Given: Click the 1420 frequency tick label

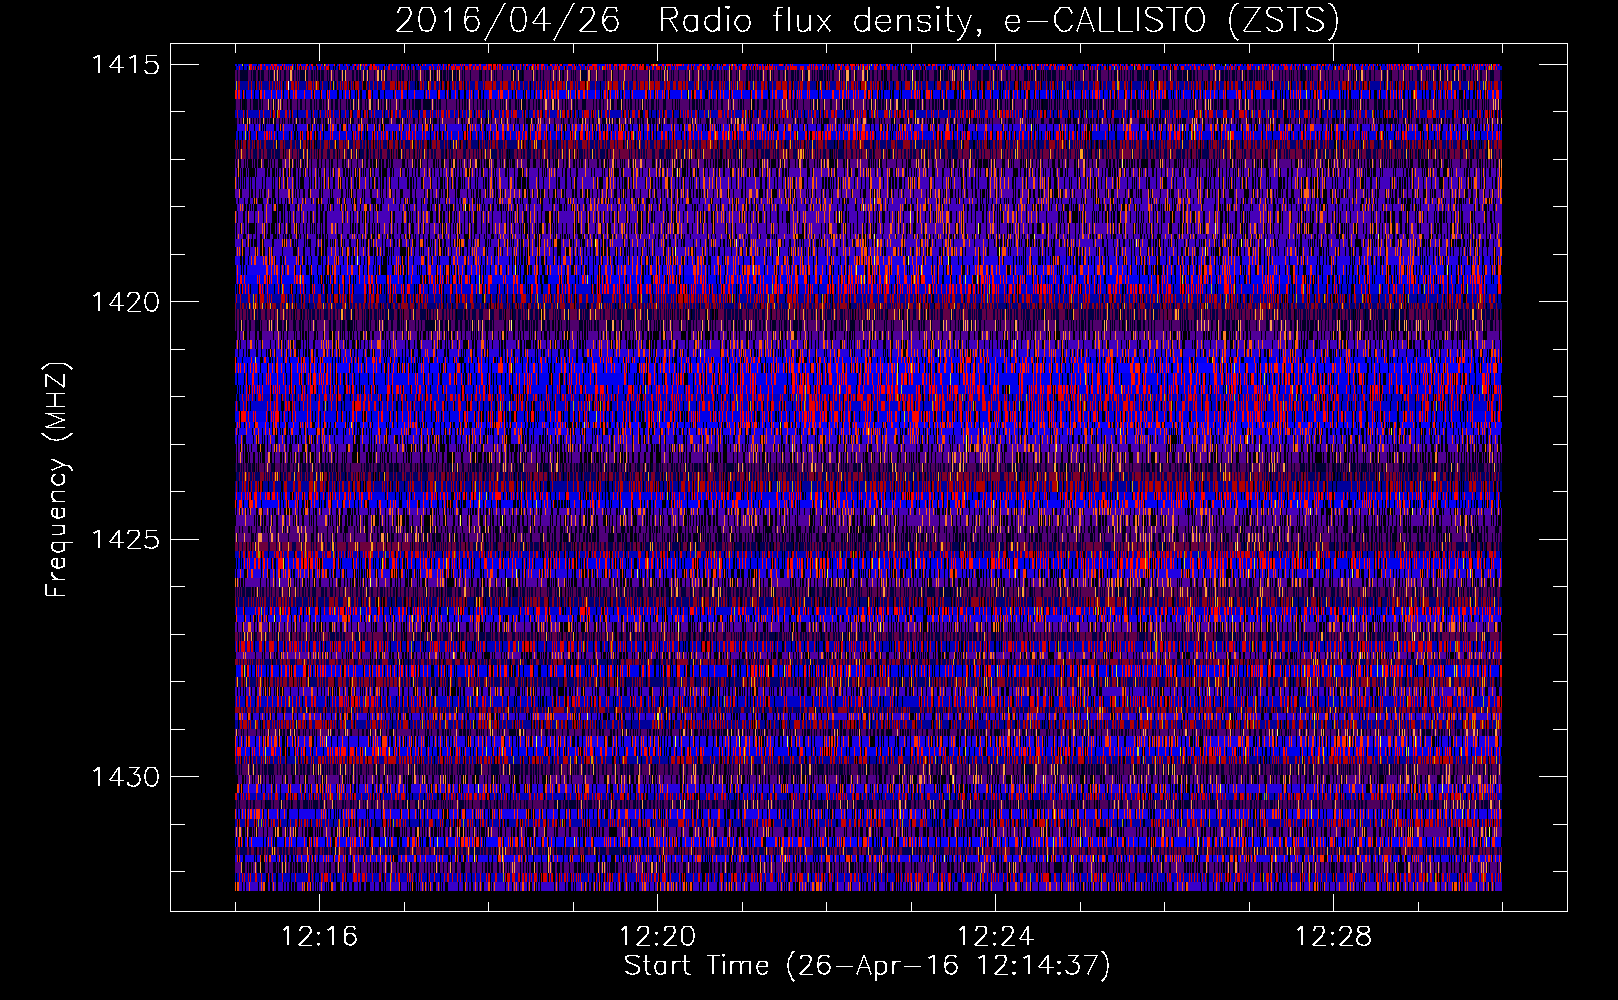Looking at the screenshot, I should [125, 302].
